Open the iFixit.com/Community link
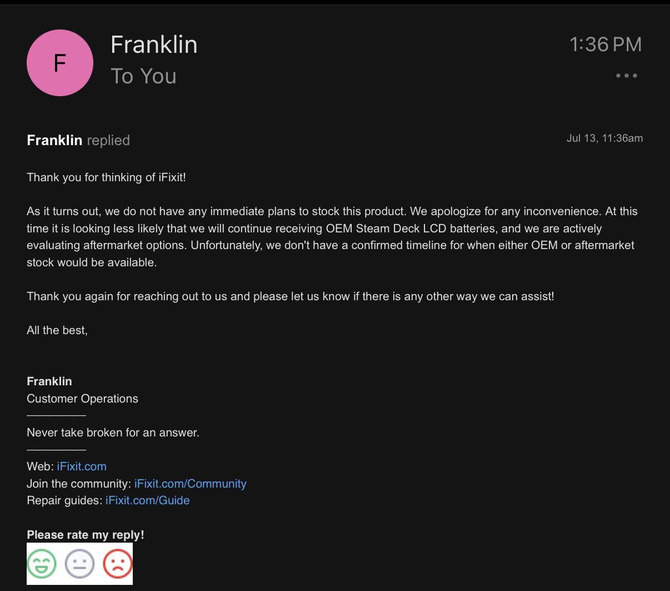Image resolution: width=670 pixels, height=591 pixels. coord(190,483)
